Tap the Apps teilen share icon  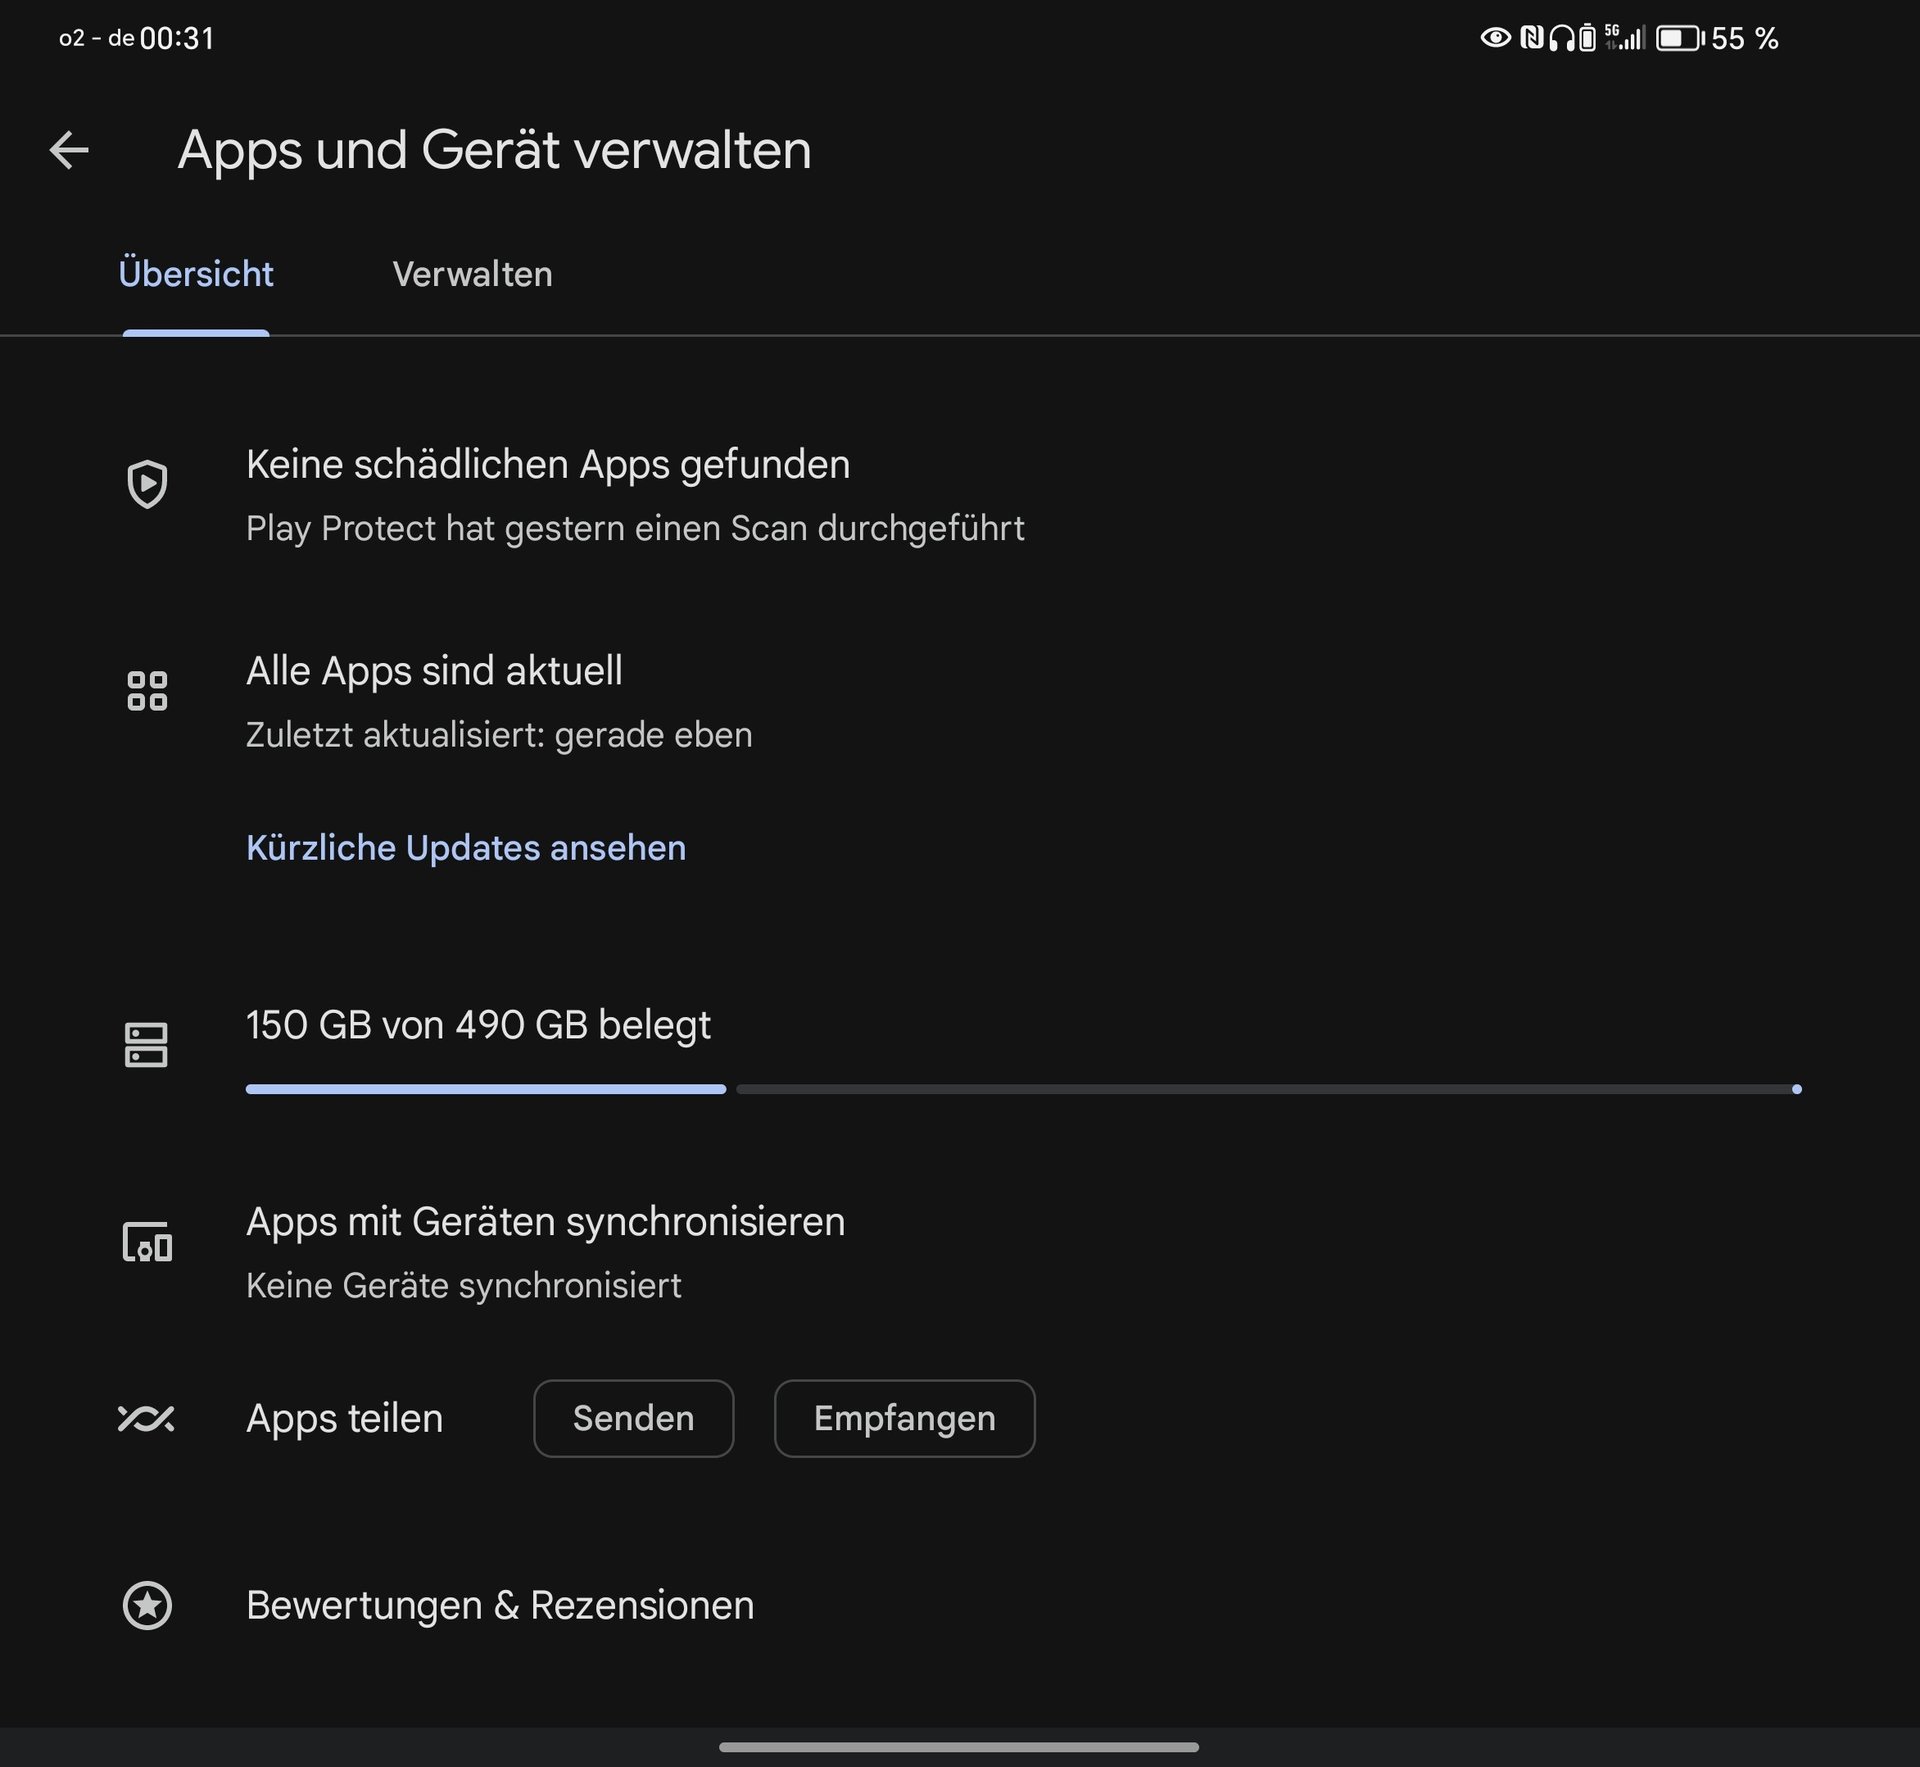[x=146, y=1418]
